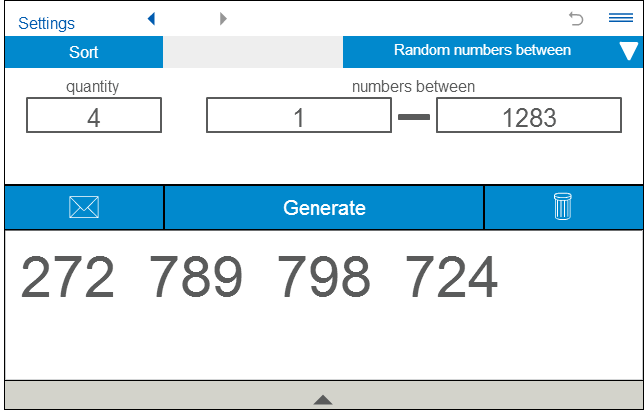
Task: Click the gray right-pointing forward arrow
Action: coord(222,18)
